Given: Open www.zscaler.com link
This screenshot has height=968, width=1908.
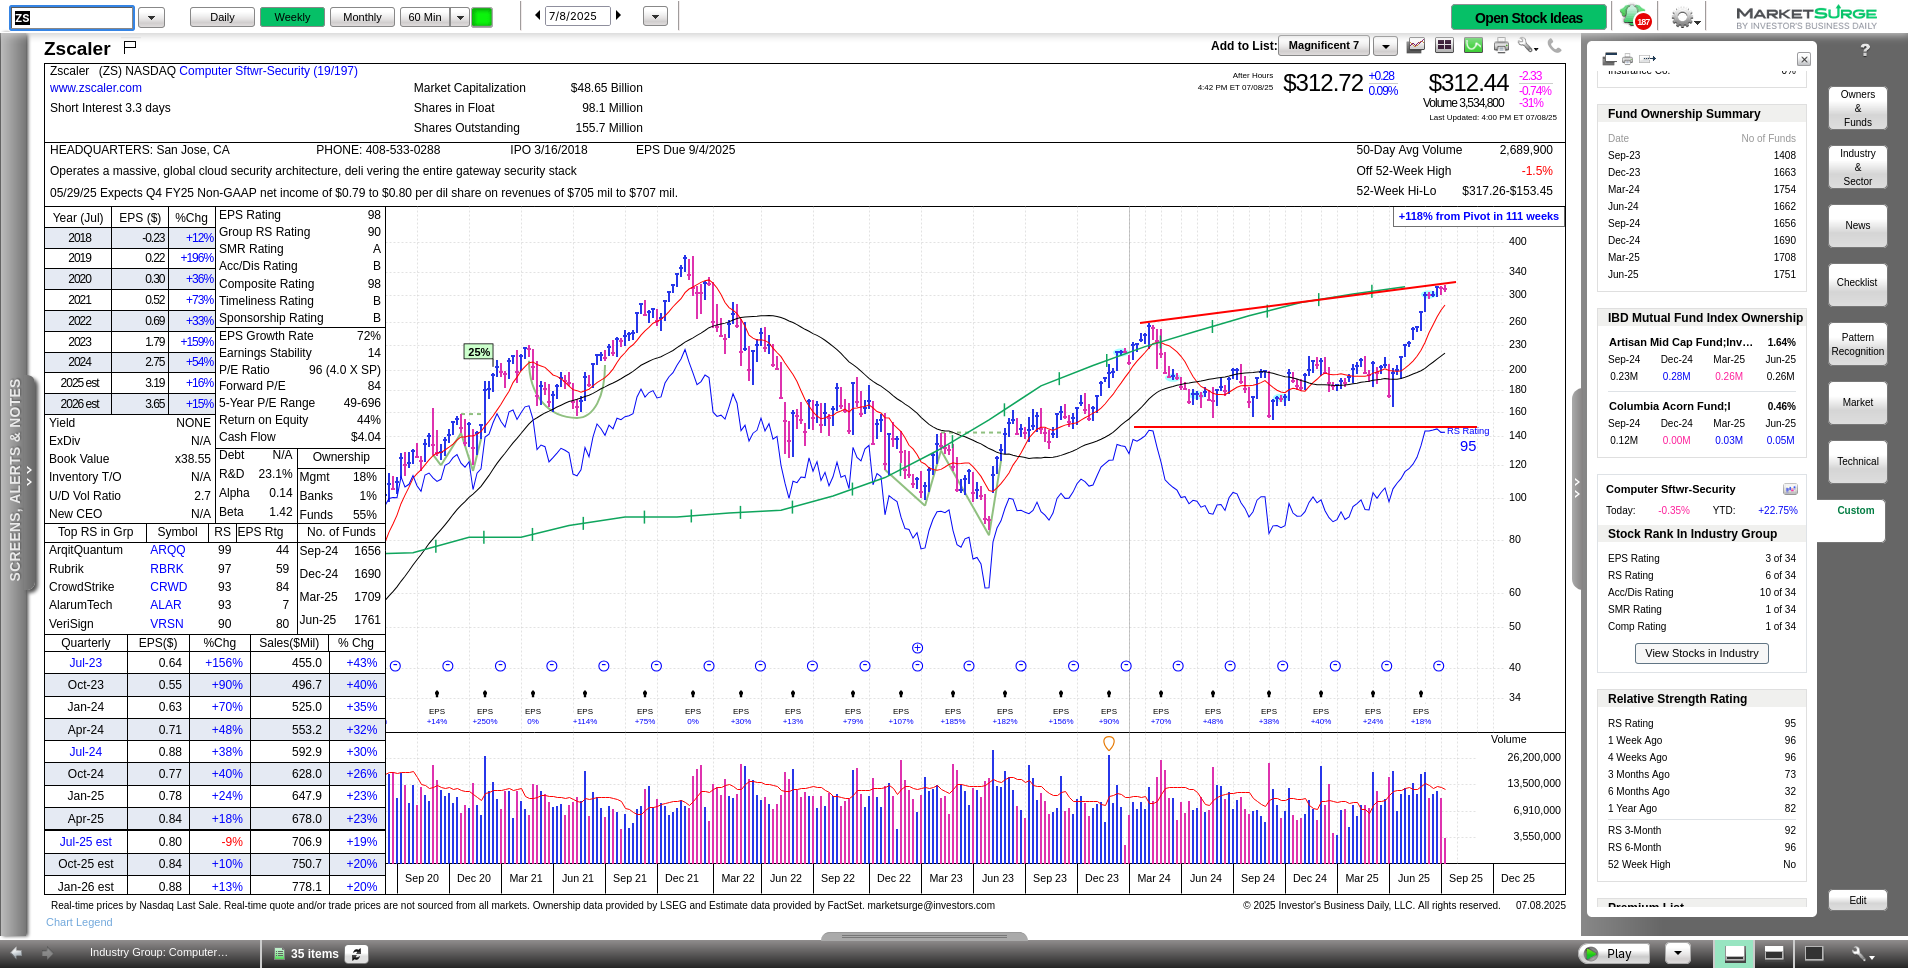Looking at the screenshot, I should tap(96, 88).
